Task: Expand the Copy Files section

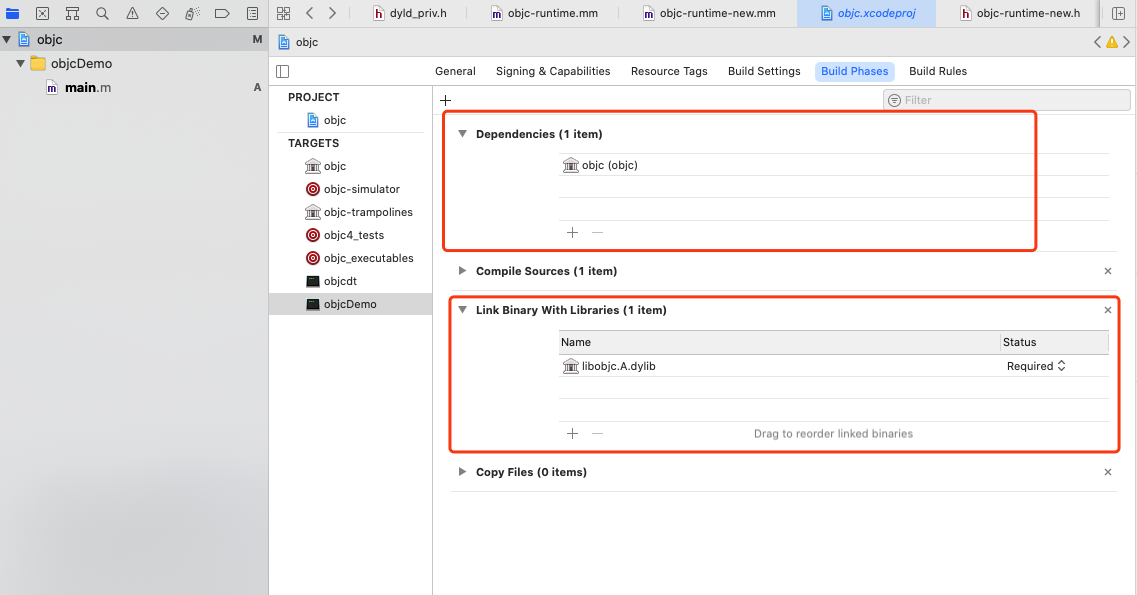Action: [x=462, y=471]
